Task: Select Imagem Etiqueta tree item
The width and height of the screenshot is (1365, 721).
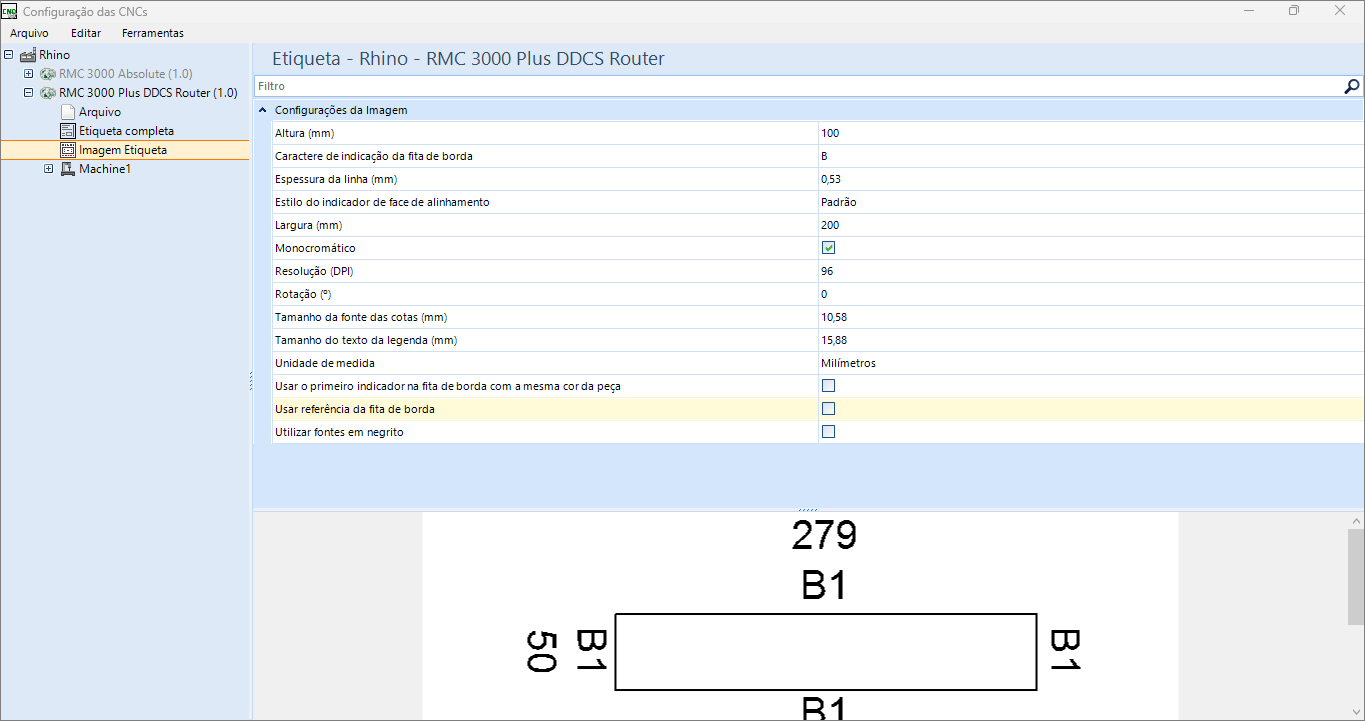Action: [x=123, y=150]
